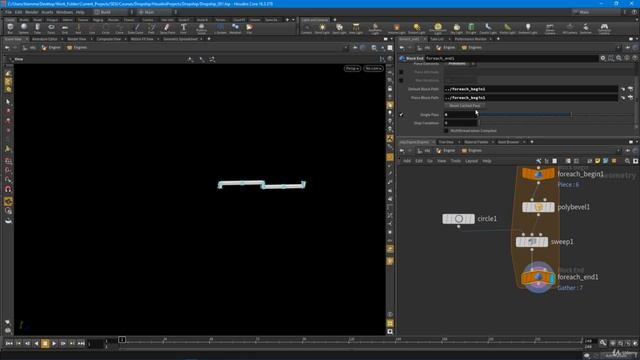Add a Volume Light from shelf
This screenshot has width=640, height=360.
click(396, 29)
